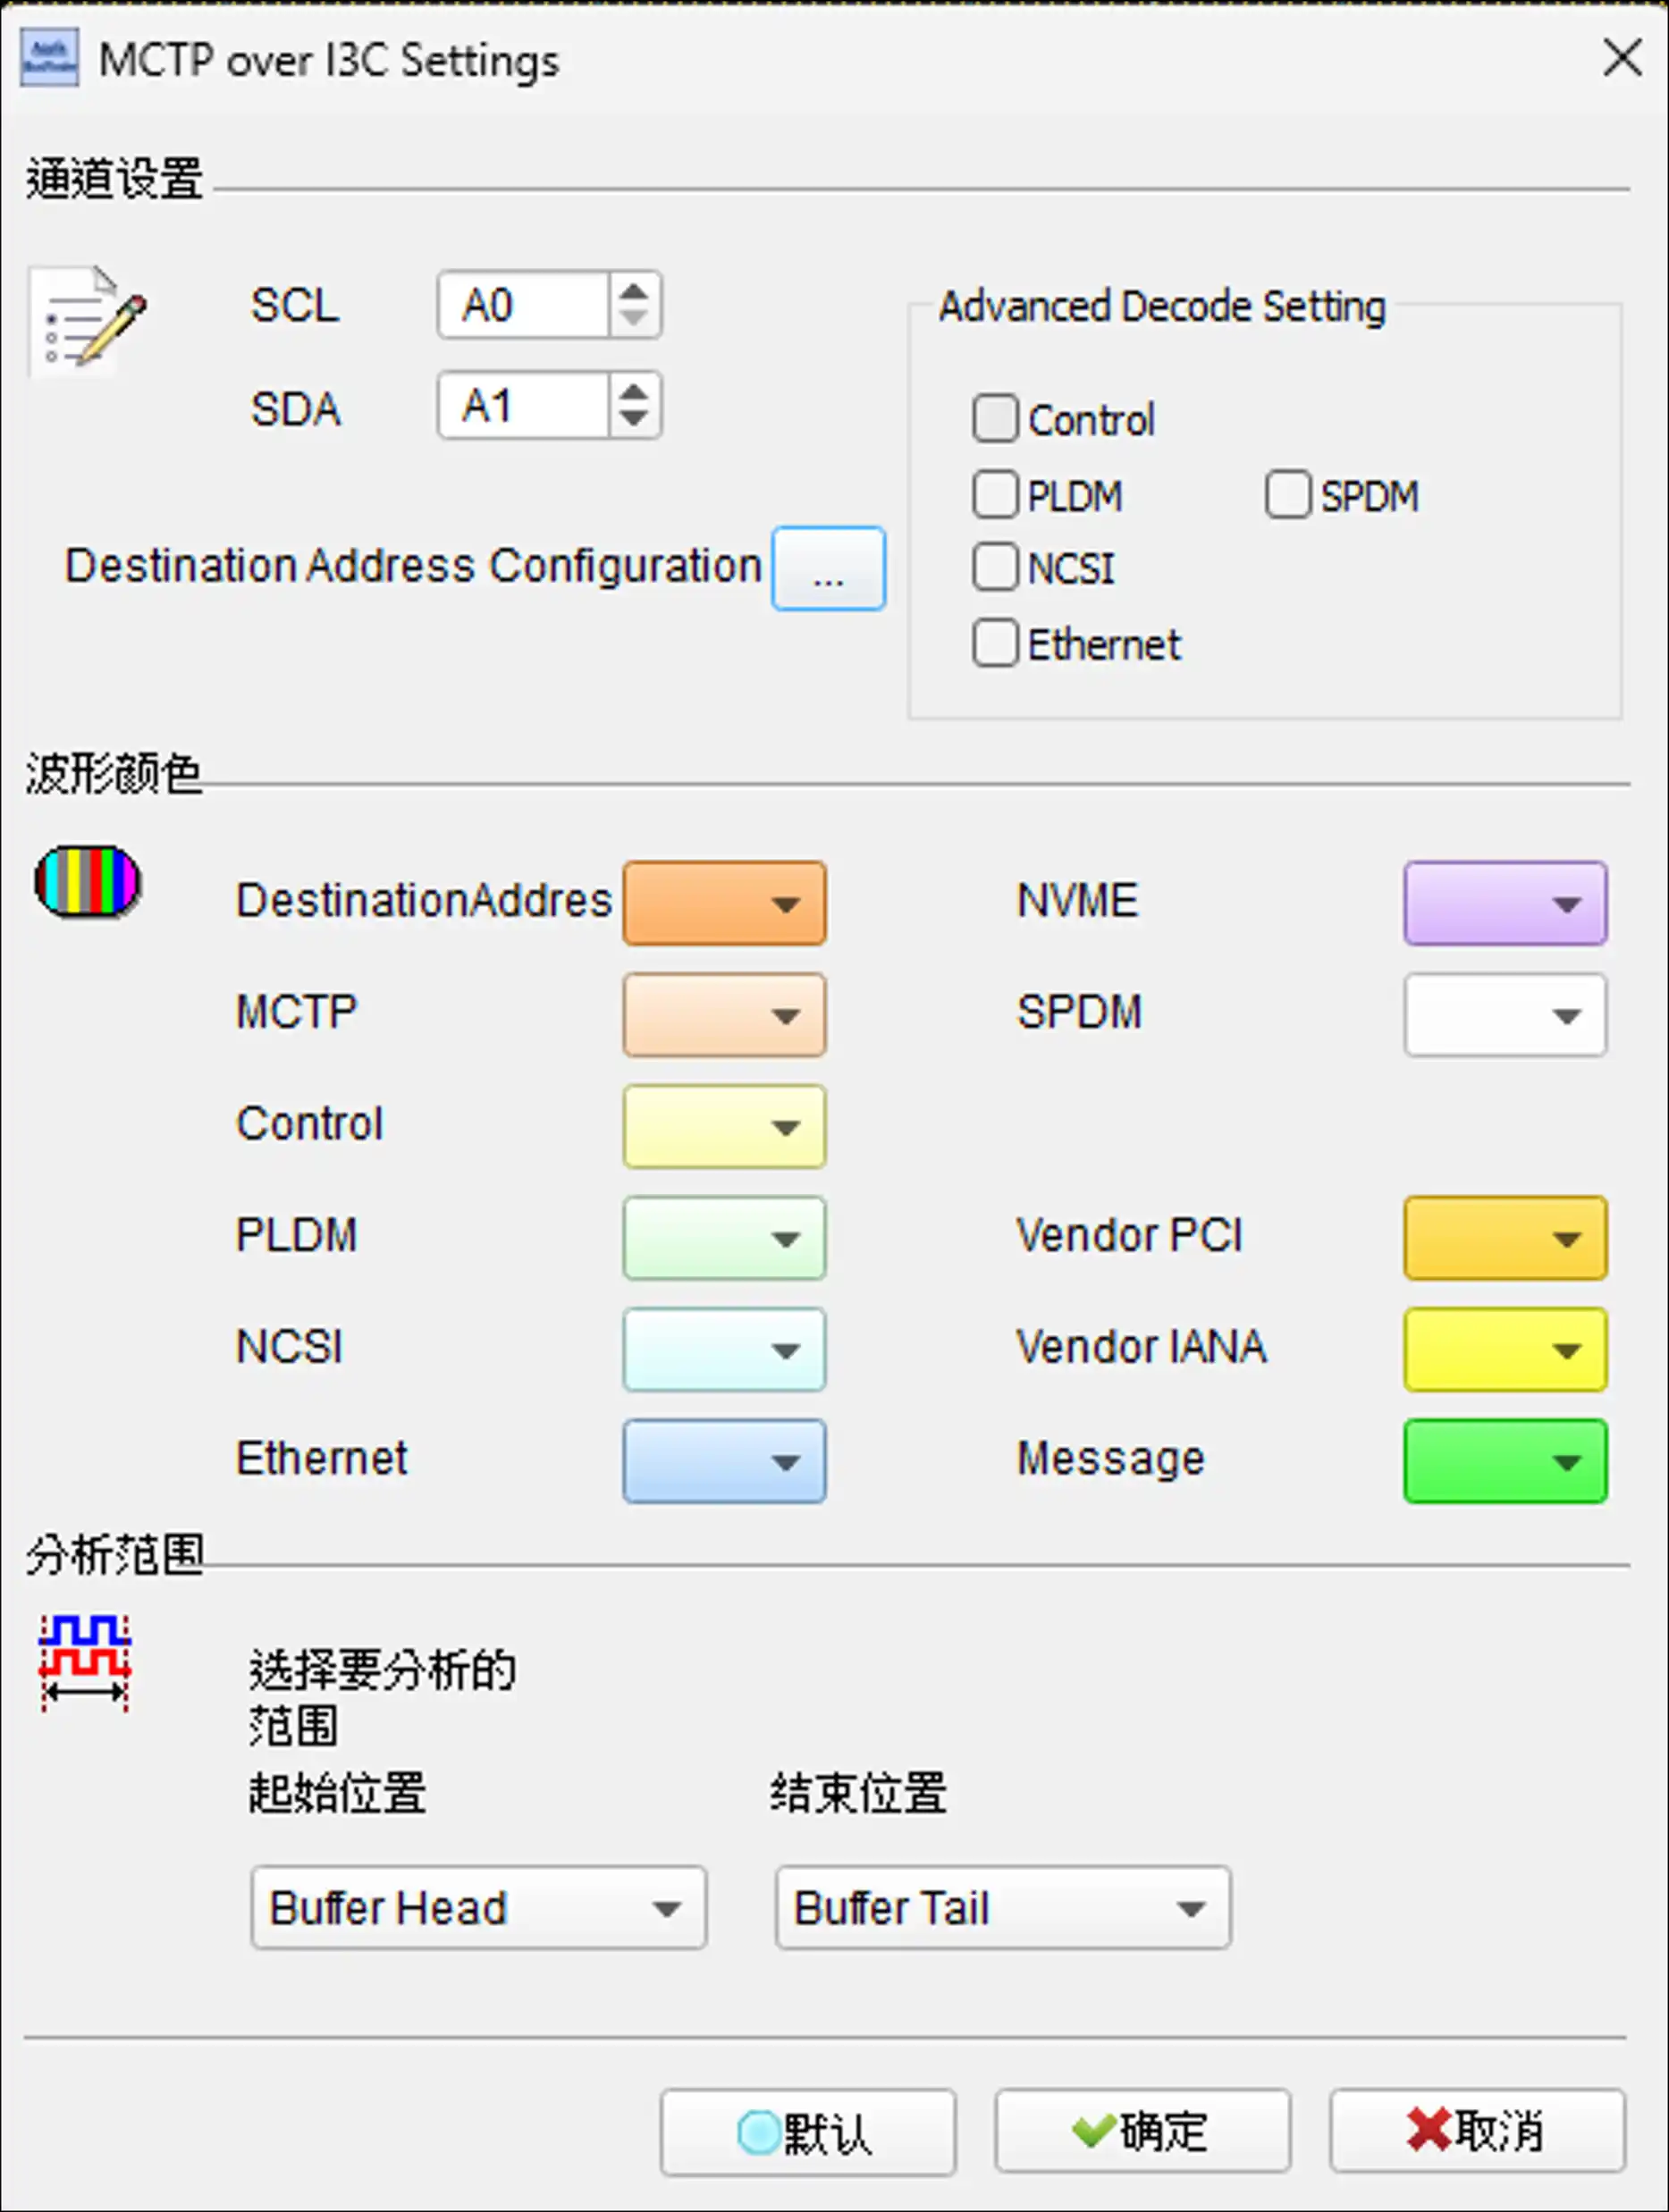Reset settings with the 默认 button
This screenshot has height=2212, width=1669.
[807, 2130]
